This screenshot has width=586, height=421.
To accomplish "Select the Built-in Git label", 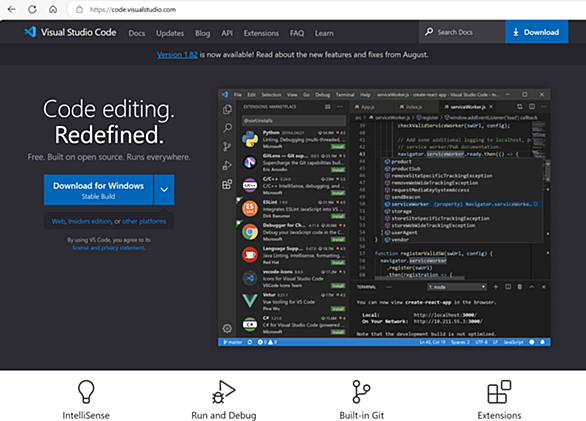I will (361, 415).
